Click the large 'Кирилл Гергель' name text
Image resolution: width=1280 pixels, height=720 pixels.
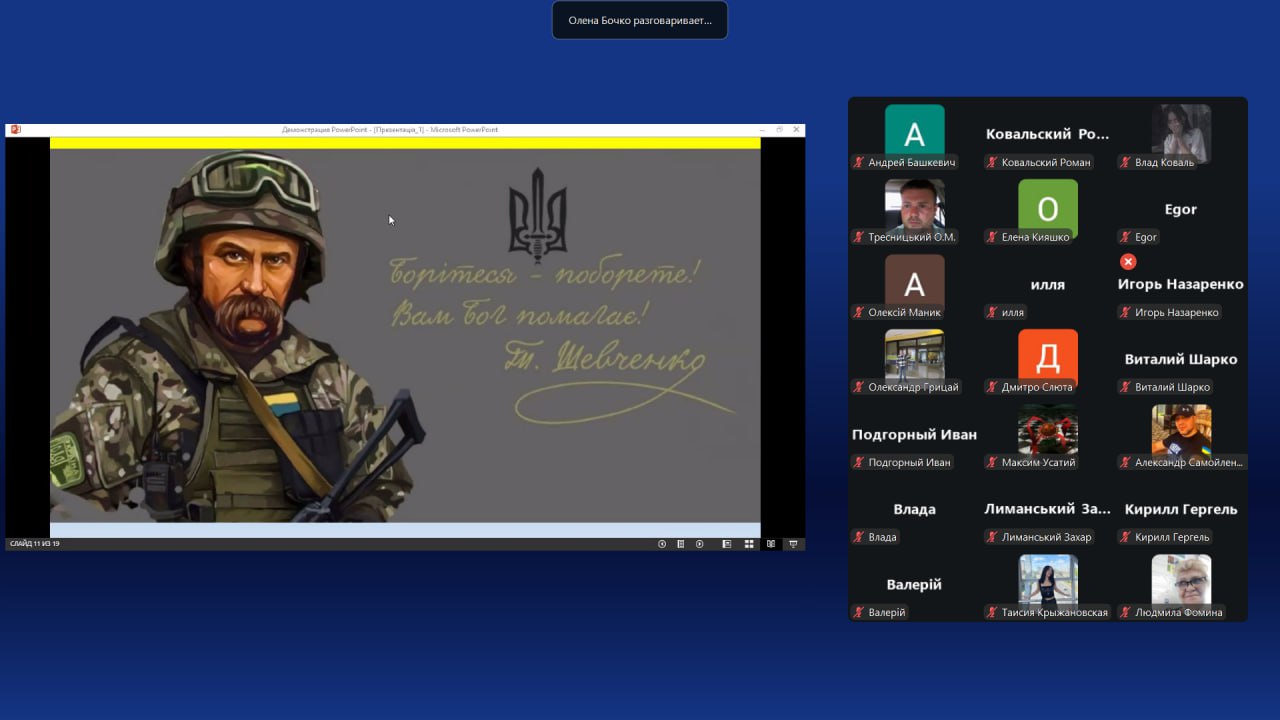pyautogui.click(x=1181, y=509)
